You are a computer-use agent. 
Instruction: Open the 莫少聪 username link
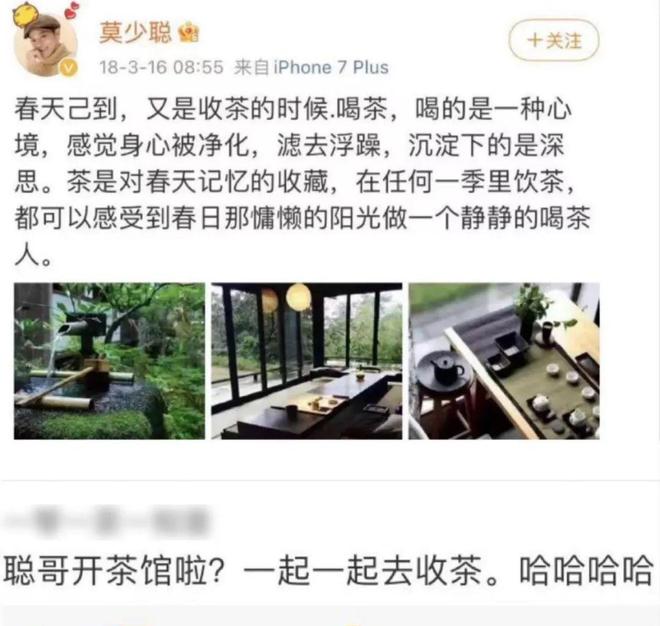click(135, 32)
